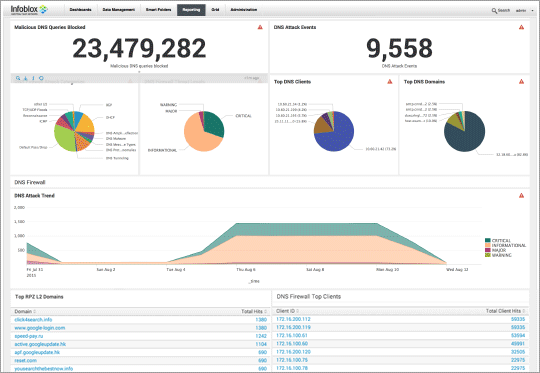Open the Data Management tab
This screenshot has height=373, width=540.
(118, 10)
